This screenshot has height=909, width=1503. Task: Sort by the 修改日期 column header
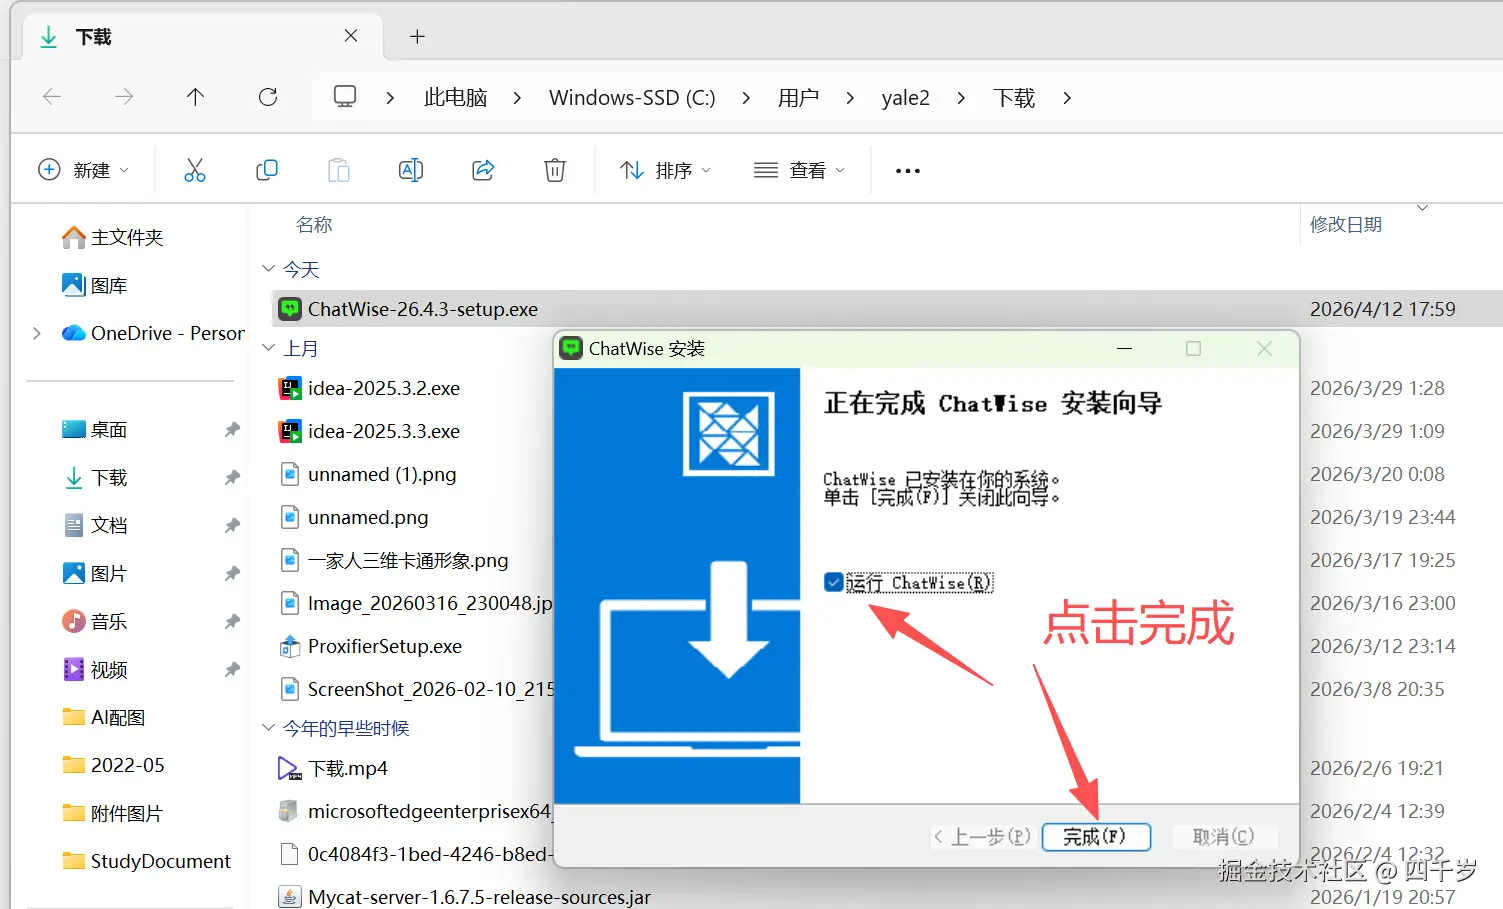1346,225
